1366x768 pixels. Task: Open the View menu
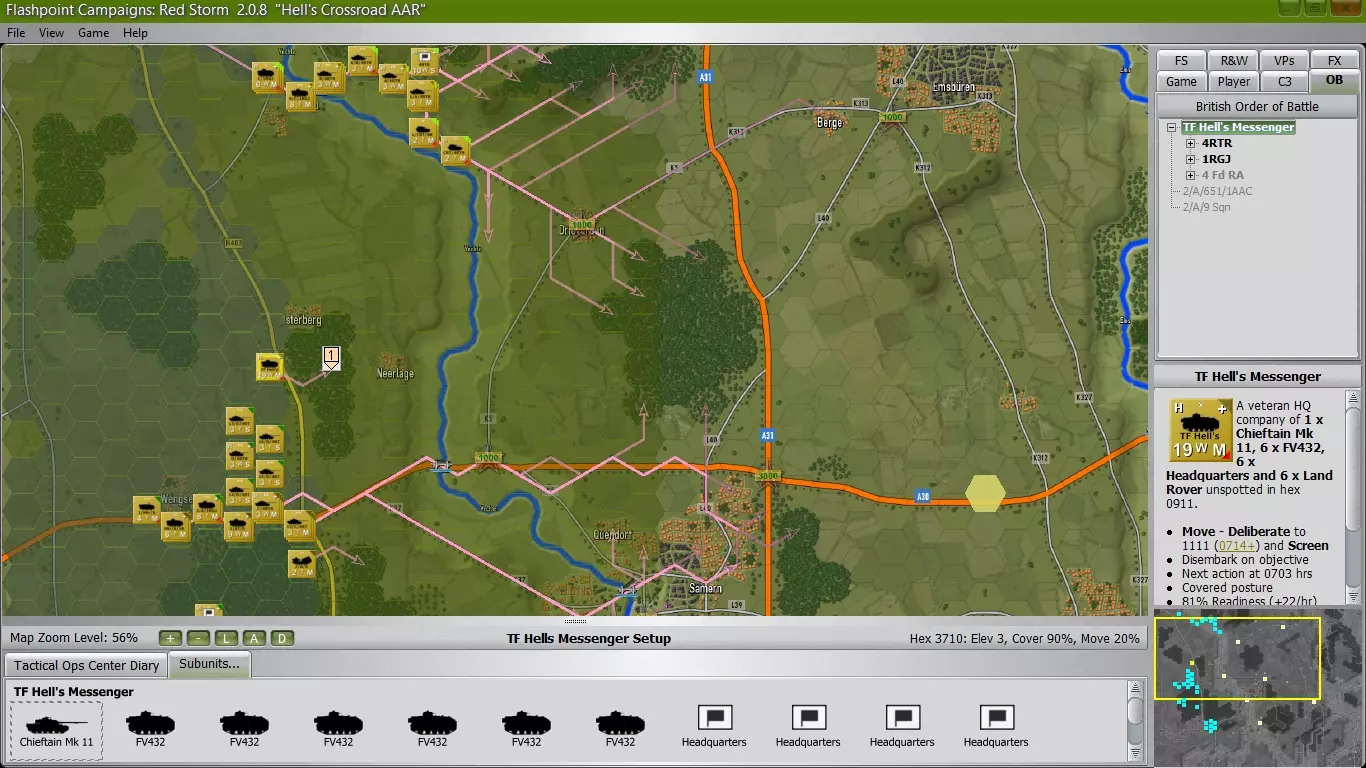pos(51,33)
